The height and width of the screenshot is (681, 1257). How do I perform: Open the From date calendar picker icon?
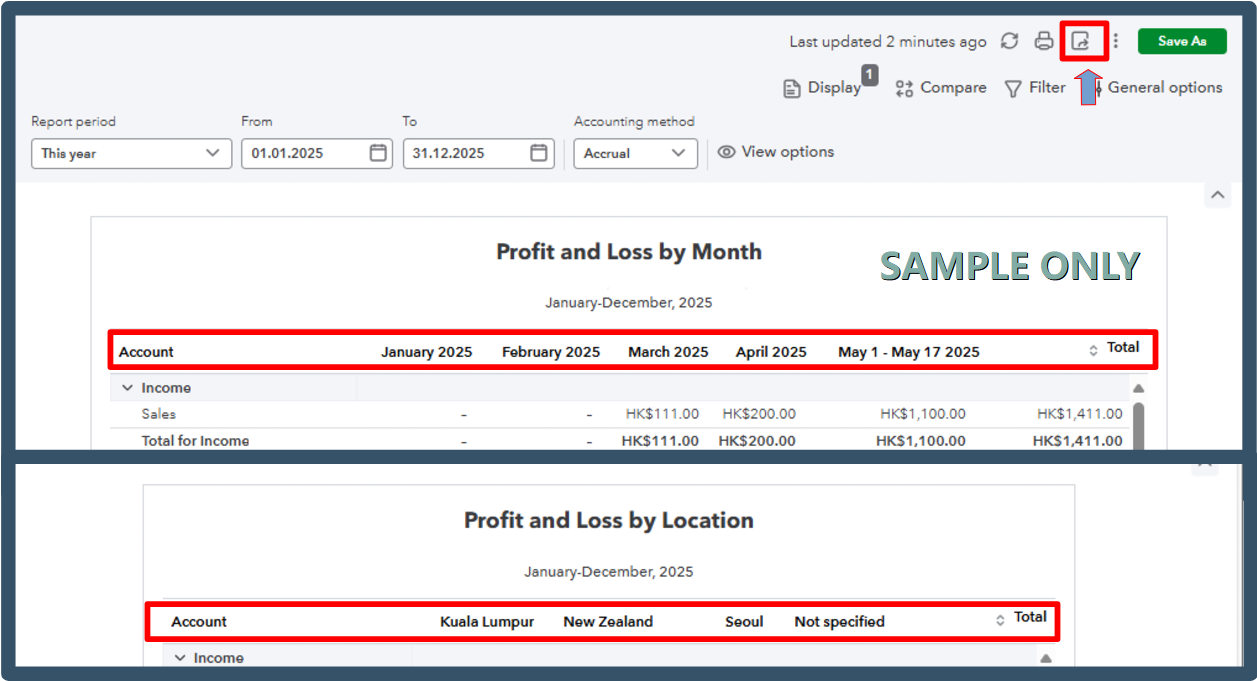click(x=378, y=153)
